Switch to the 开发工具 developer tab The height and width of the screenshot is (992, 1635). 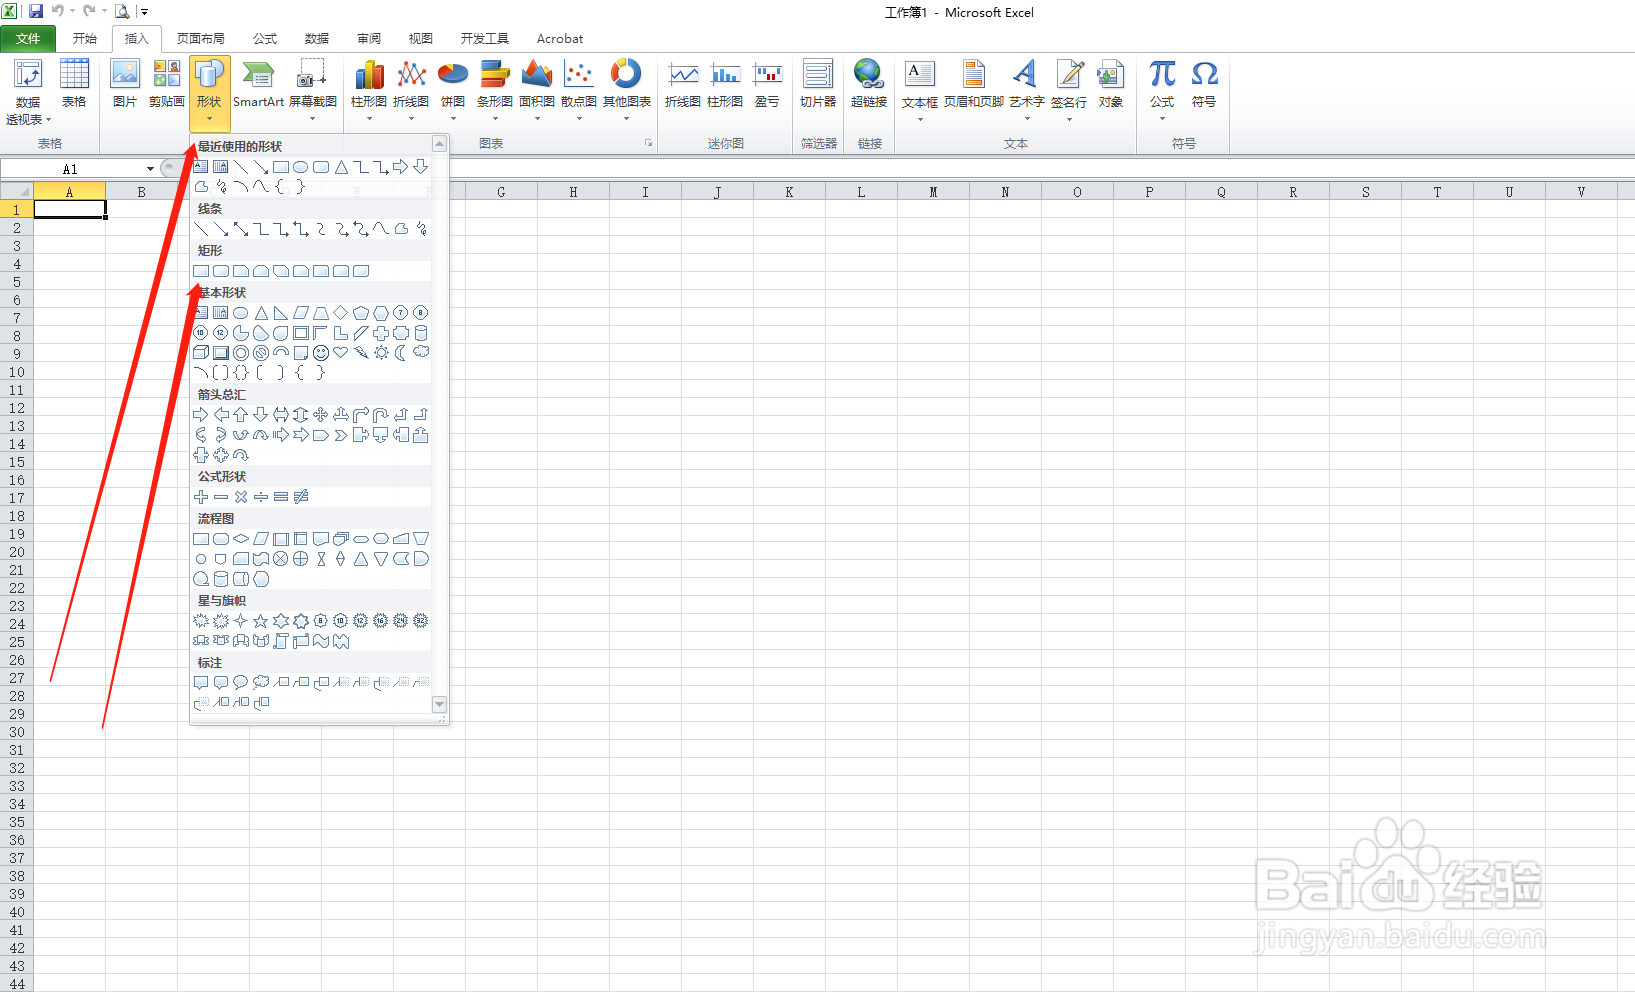coord(485,38)
